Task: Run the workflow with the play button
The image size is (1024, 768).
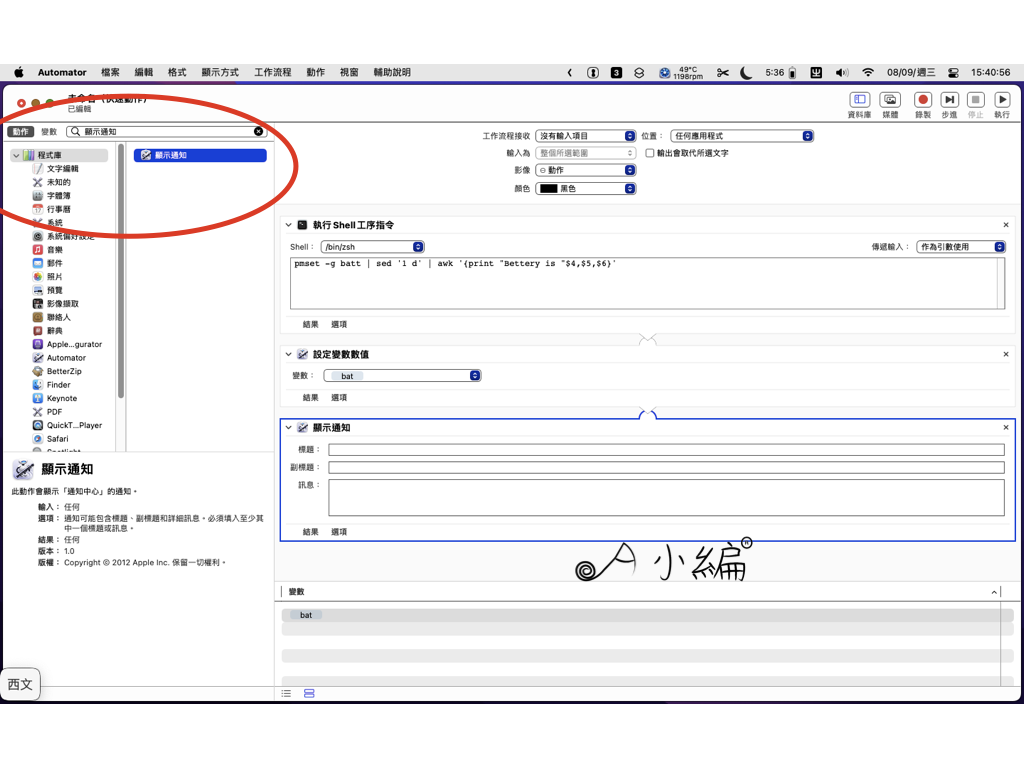Action: [x=1002, y=99]
